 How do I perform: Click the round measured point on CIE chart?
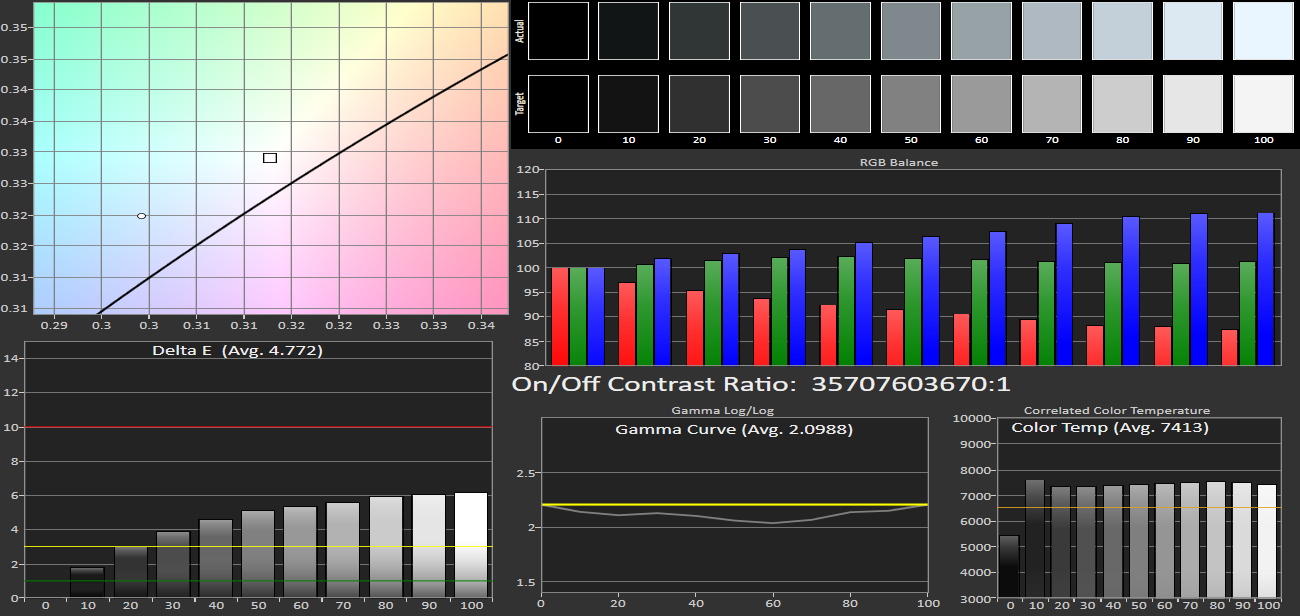coord(142,216)
